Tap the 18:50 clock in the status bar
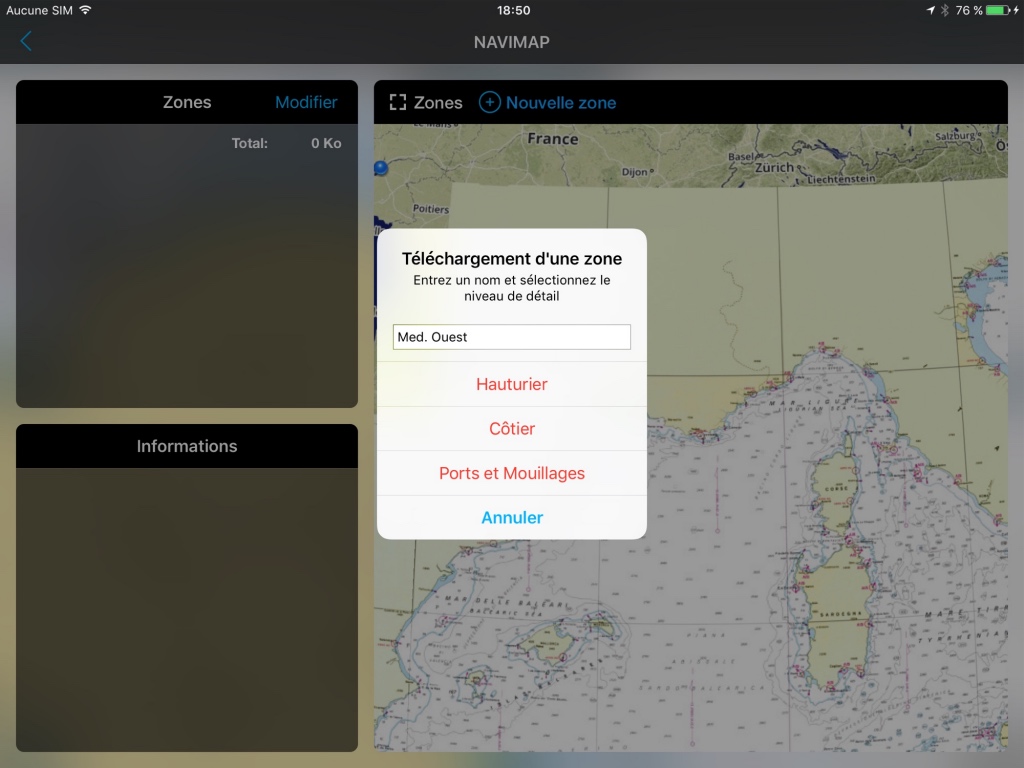The height and width of the screenshot is (768, 1024). 513,10
